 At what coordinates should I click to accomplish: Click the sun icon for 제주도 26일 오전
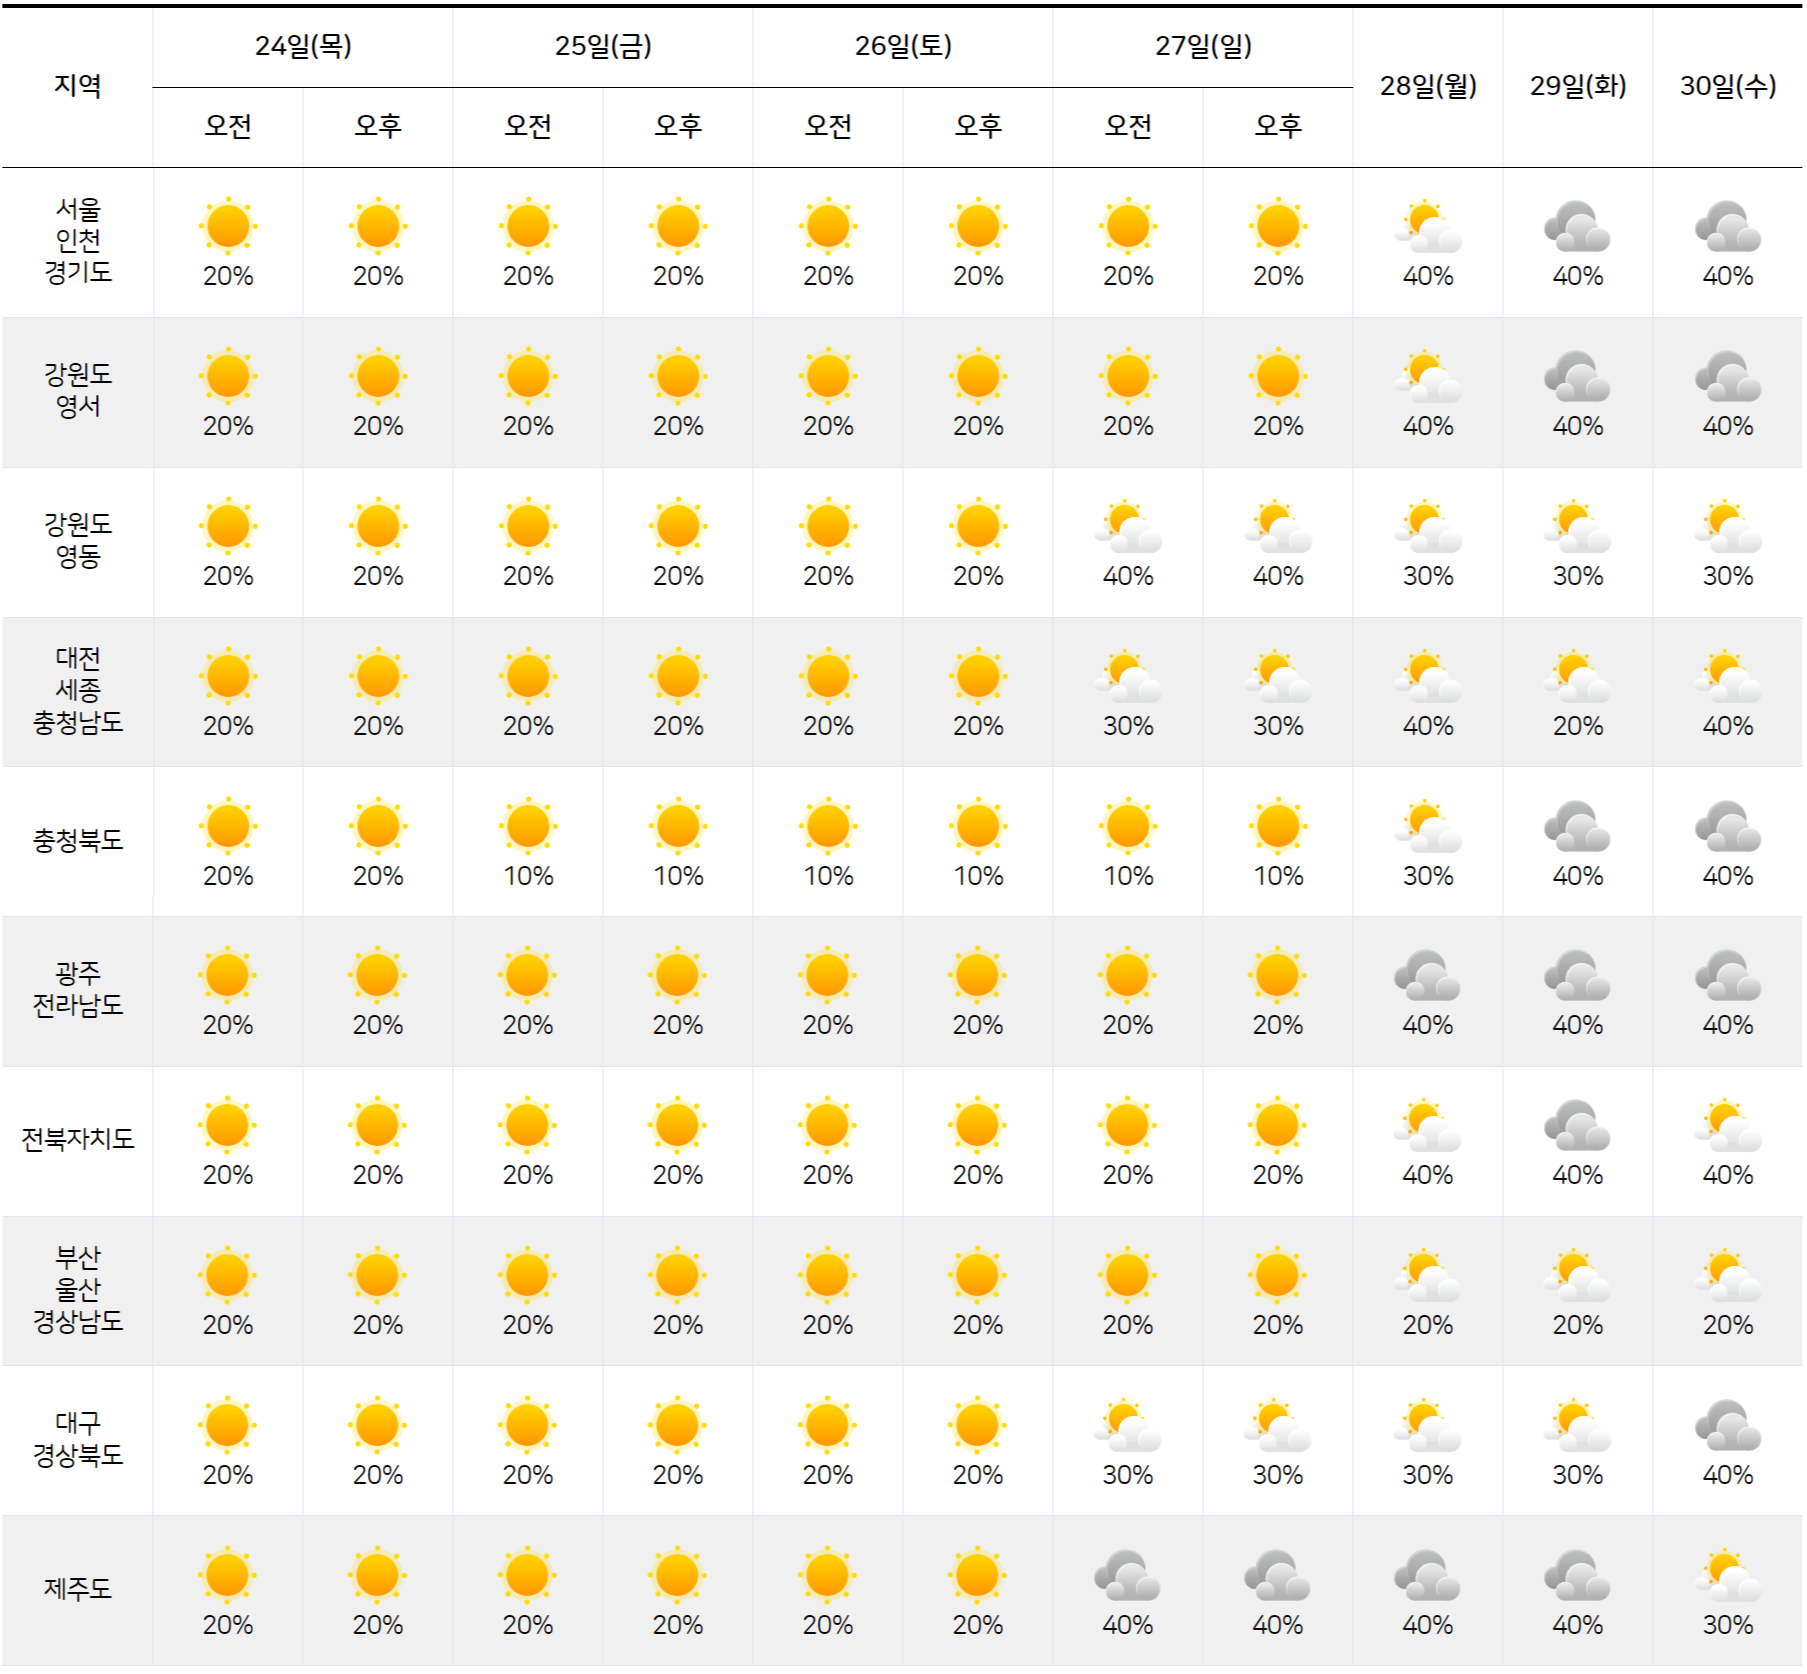click(x=828, y=1575)
